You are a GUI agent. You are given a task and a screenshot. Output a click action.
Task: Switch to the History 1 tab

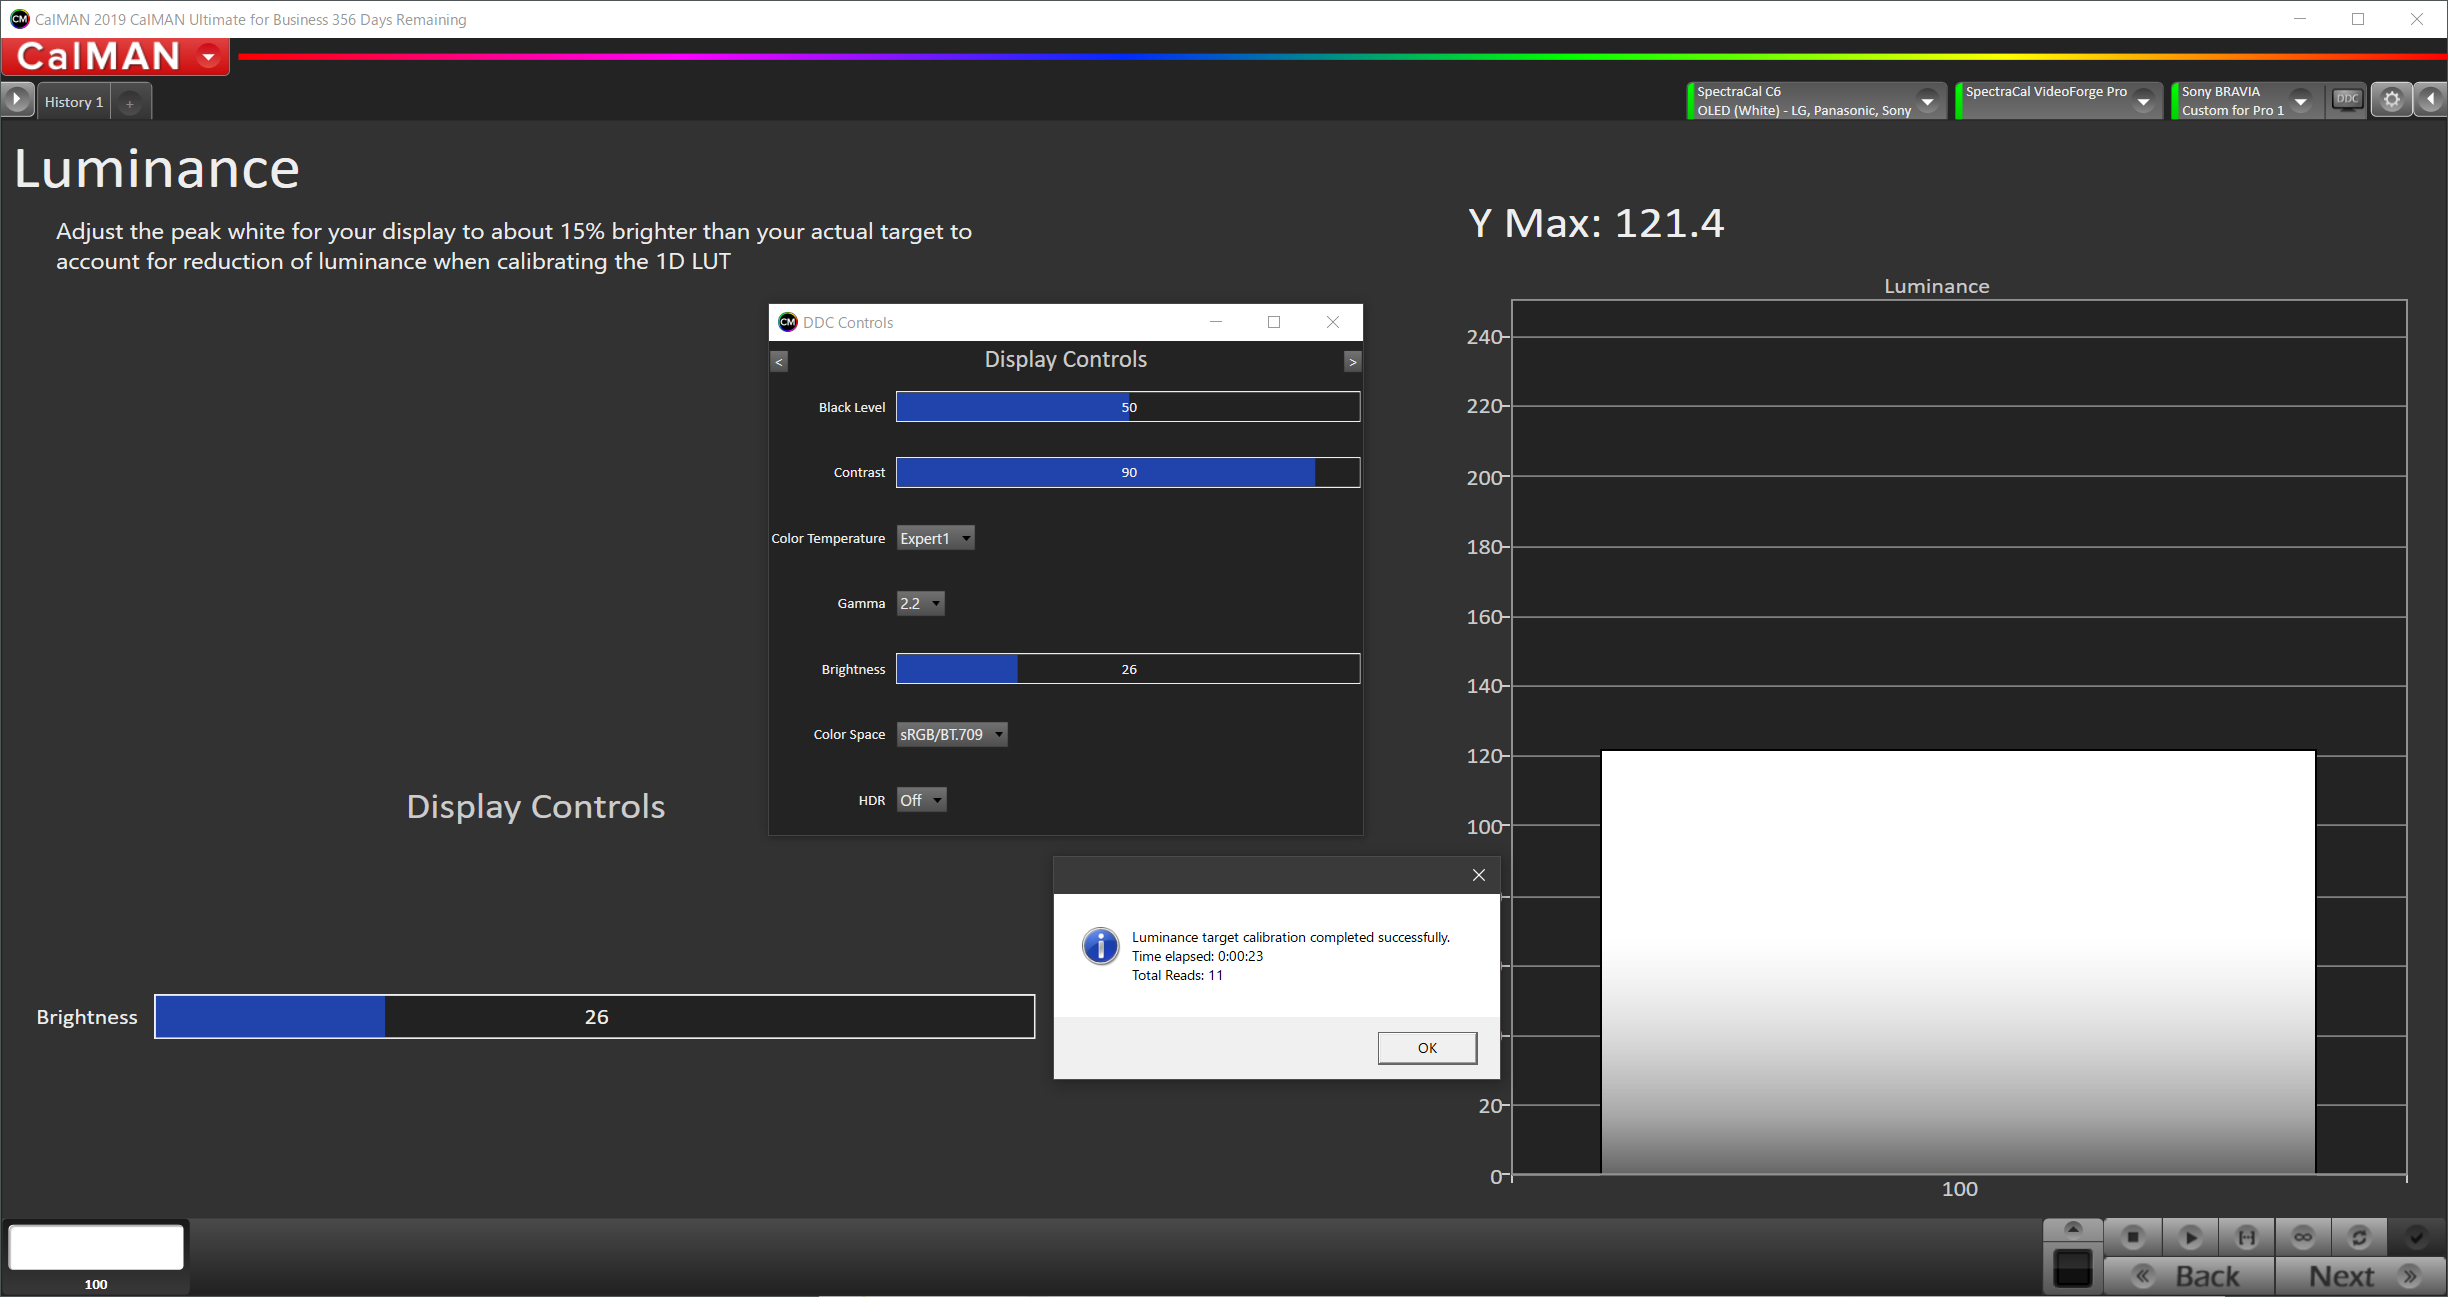click(x=74, y=102)
